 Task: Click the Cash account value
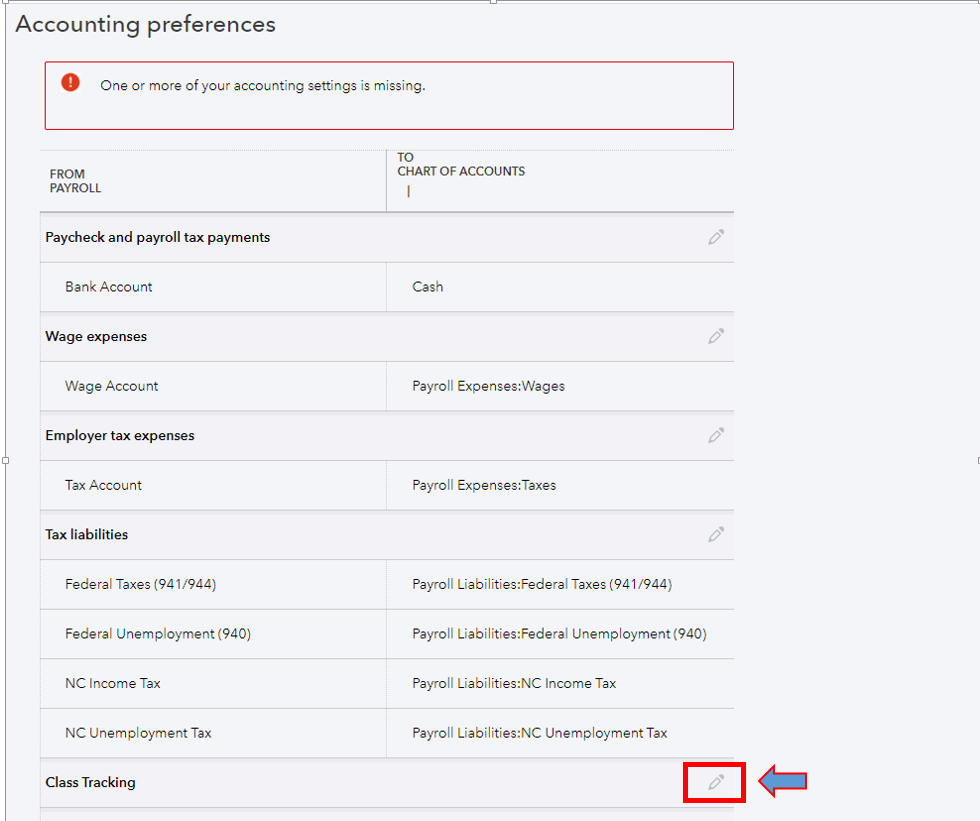click(428, 287)
